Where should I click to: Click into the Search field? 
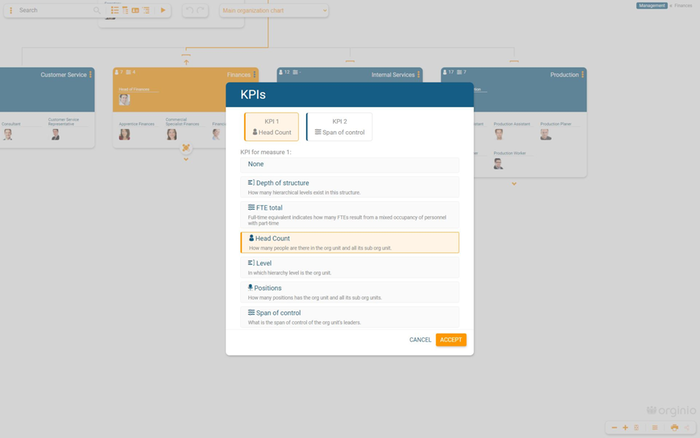coord(54,10)
